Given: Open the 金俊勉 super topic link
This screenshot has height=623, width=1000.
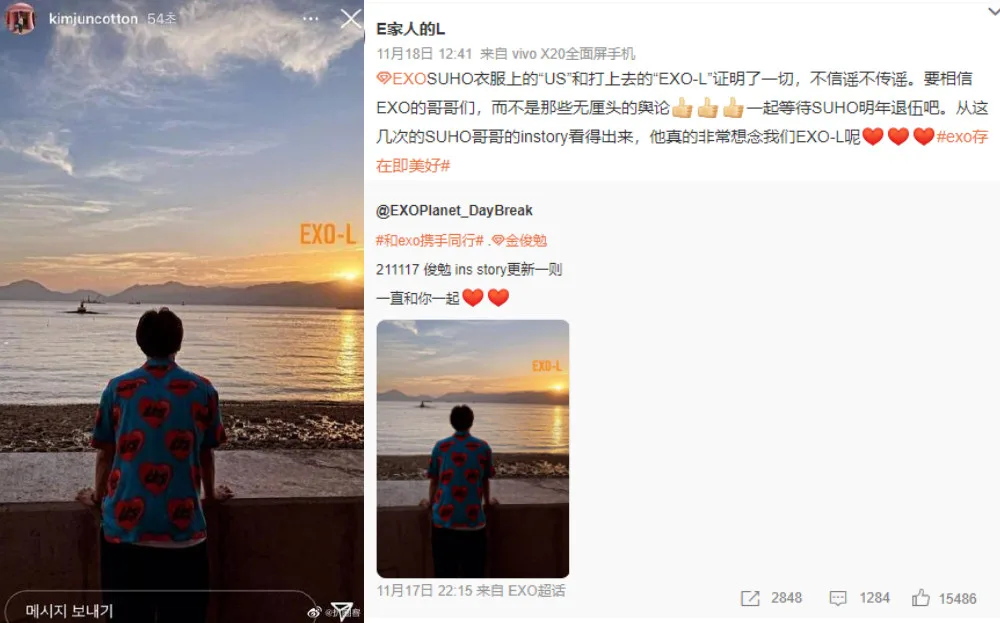Looking at the screenshot, I should pos(519,240).
